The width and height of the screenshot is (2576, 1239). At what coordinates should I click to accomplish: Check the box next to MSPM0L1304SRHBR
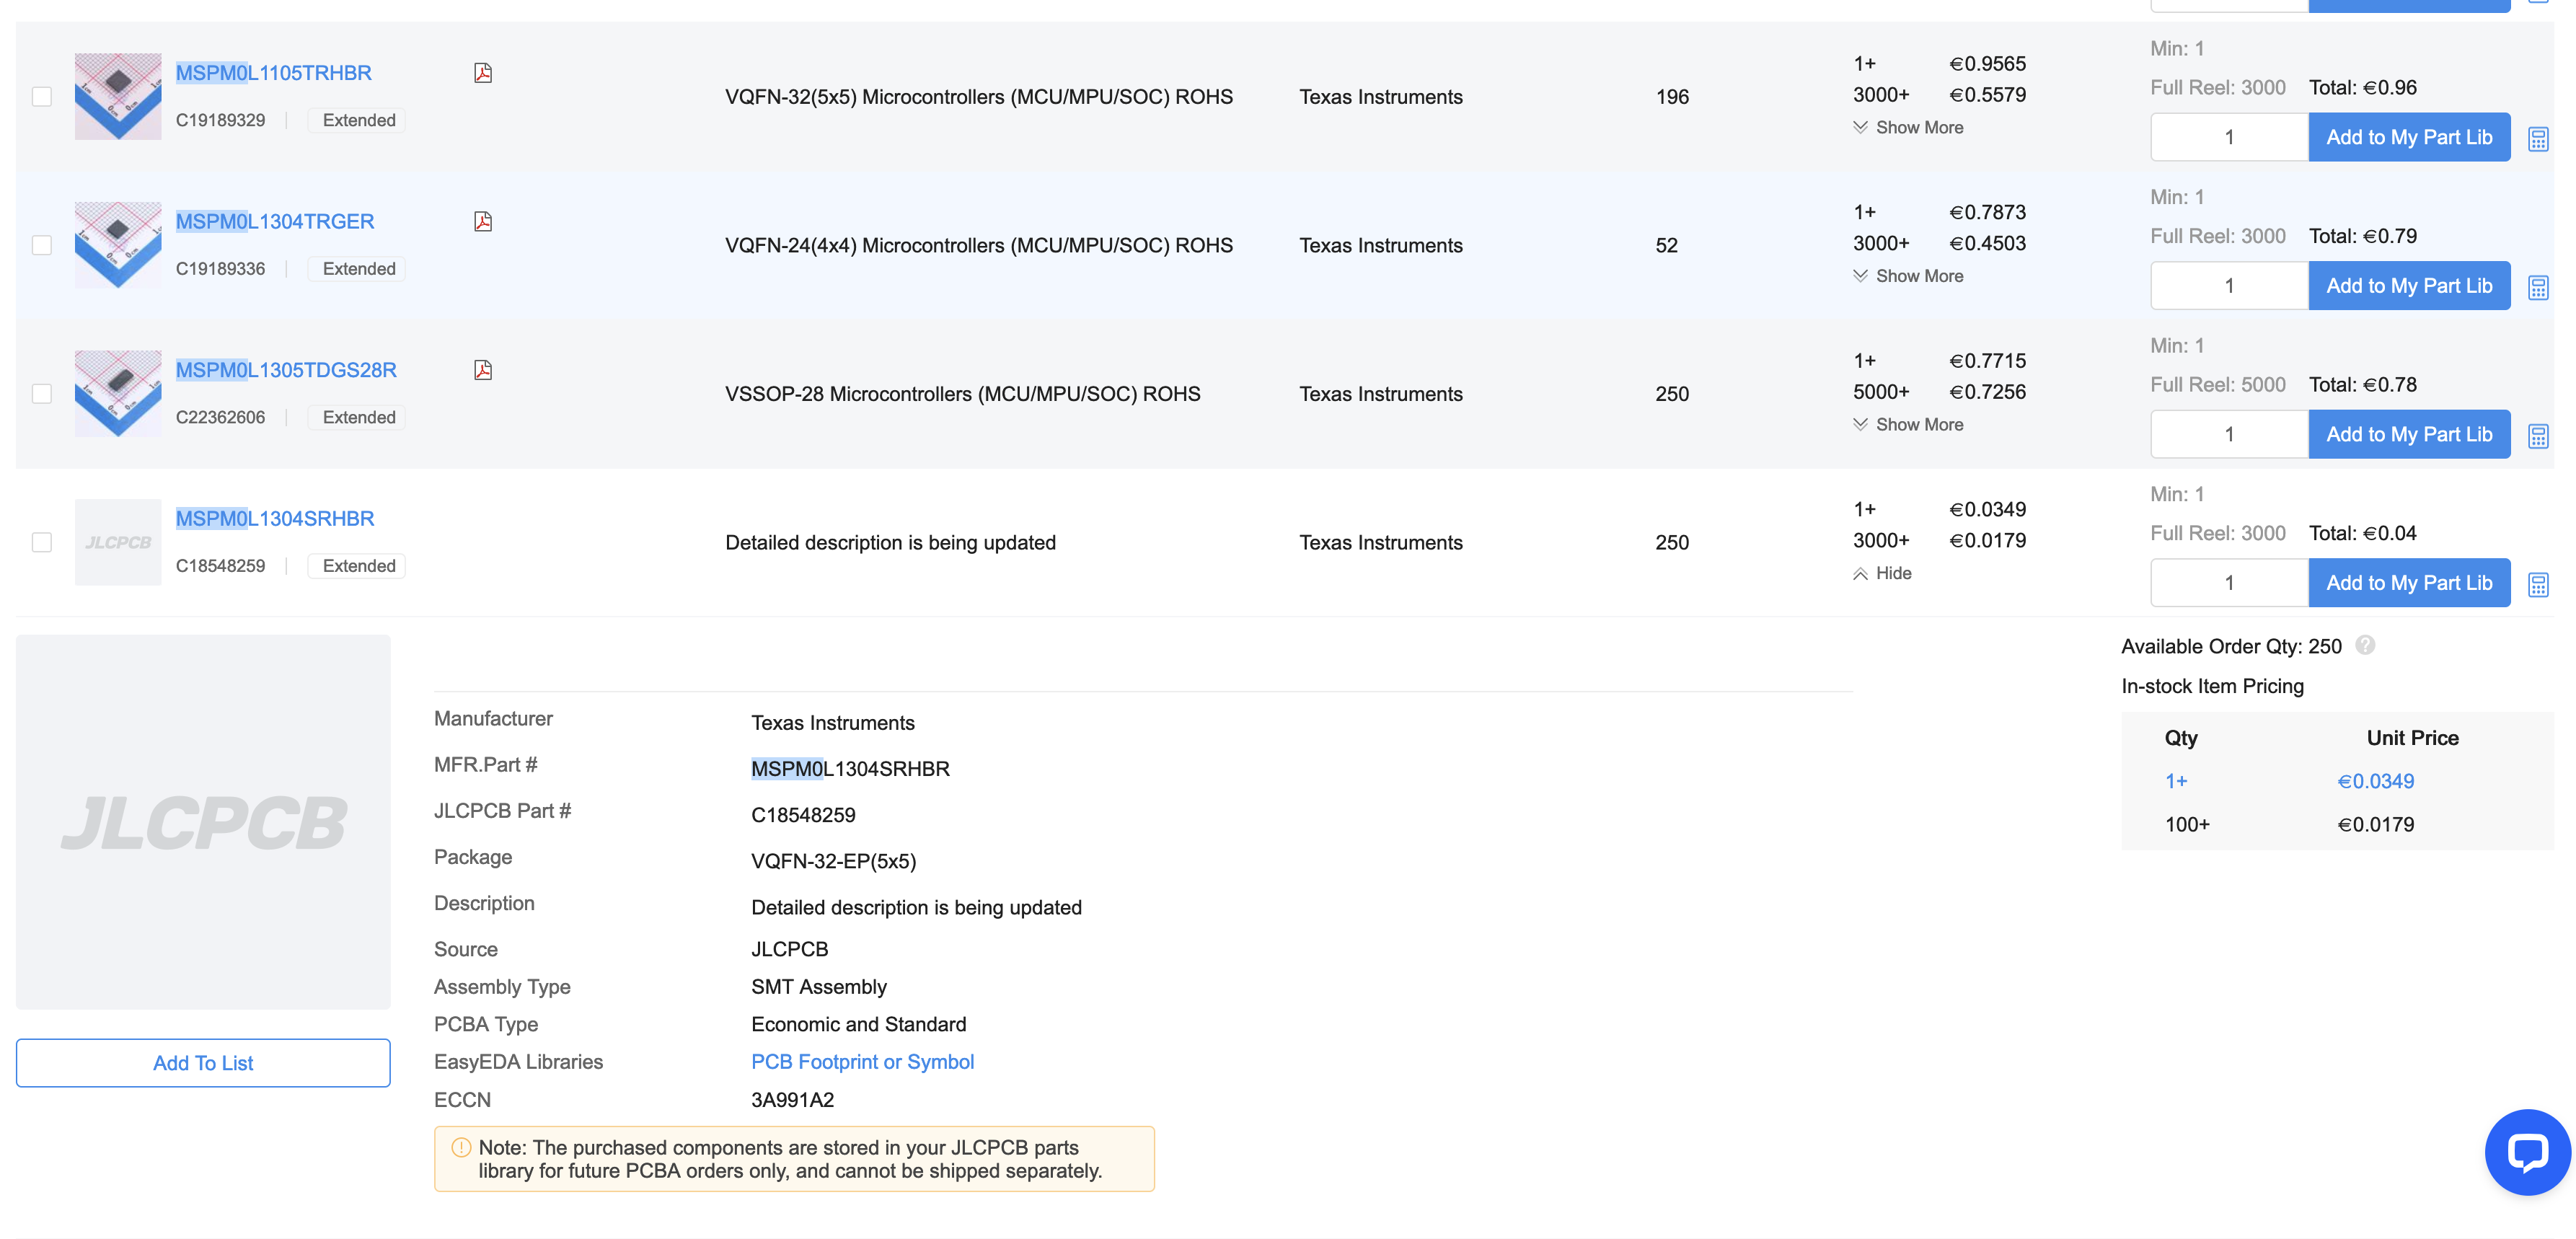42,542
